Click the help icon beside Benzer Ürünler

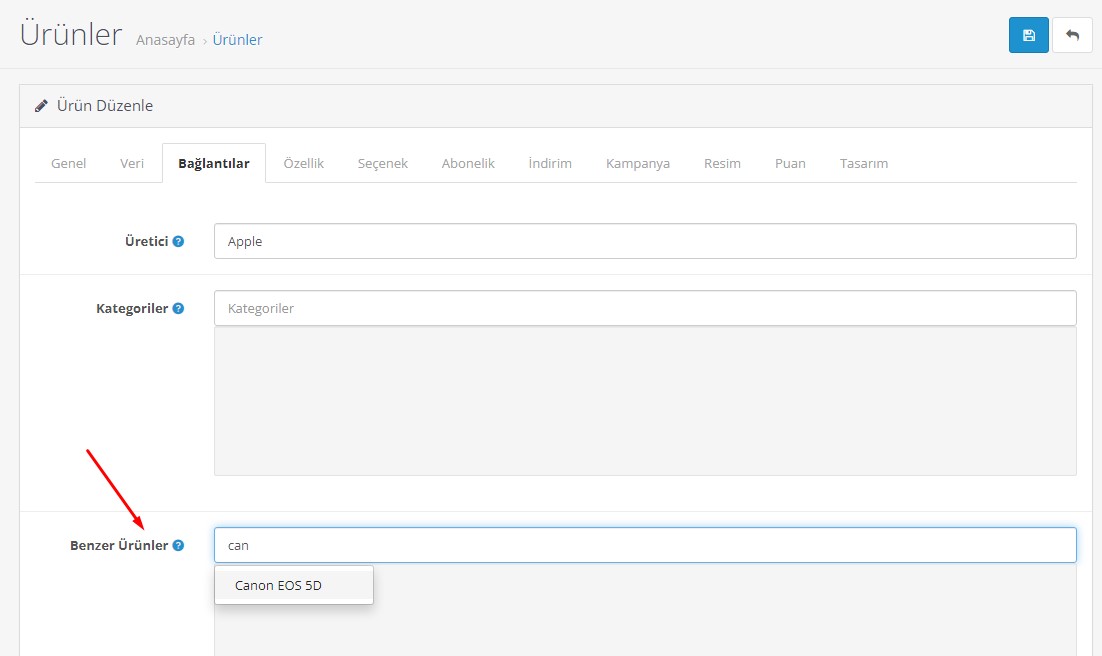pos(178,545)
